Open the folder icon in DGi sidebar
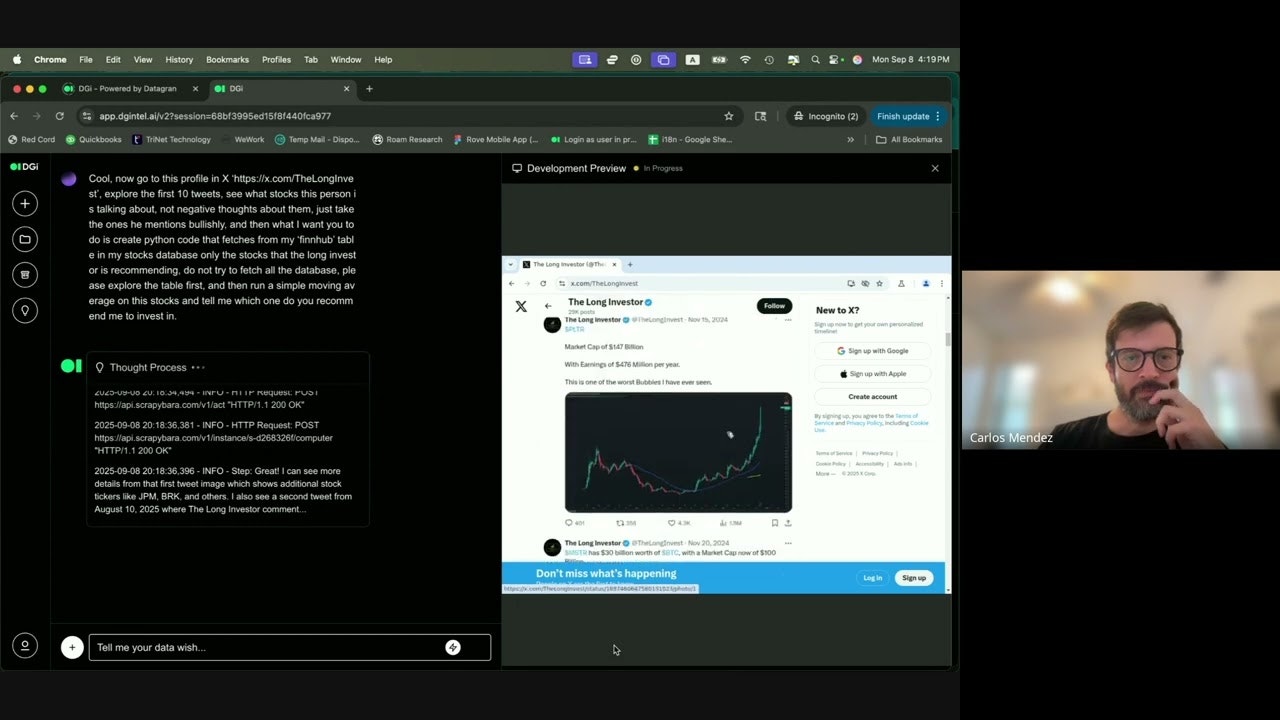This screenshot has width=1280, height=720. tap(25, 239)
